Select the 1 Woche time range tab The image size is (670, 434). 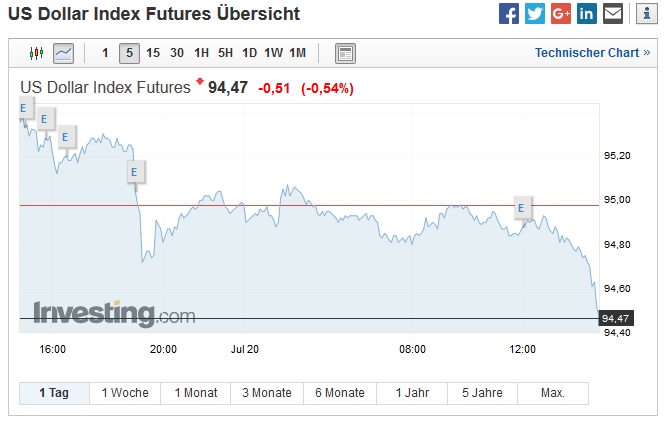point(125,393)
